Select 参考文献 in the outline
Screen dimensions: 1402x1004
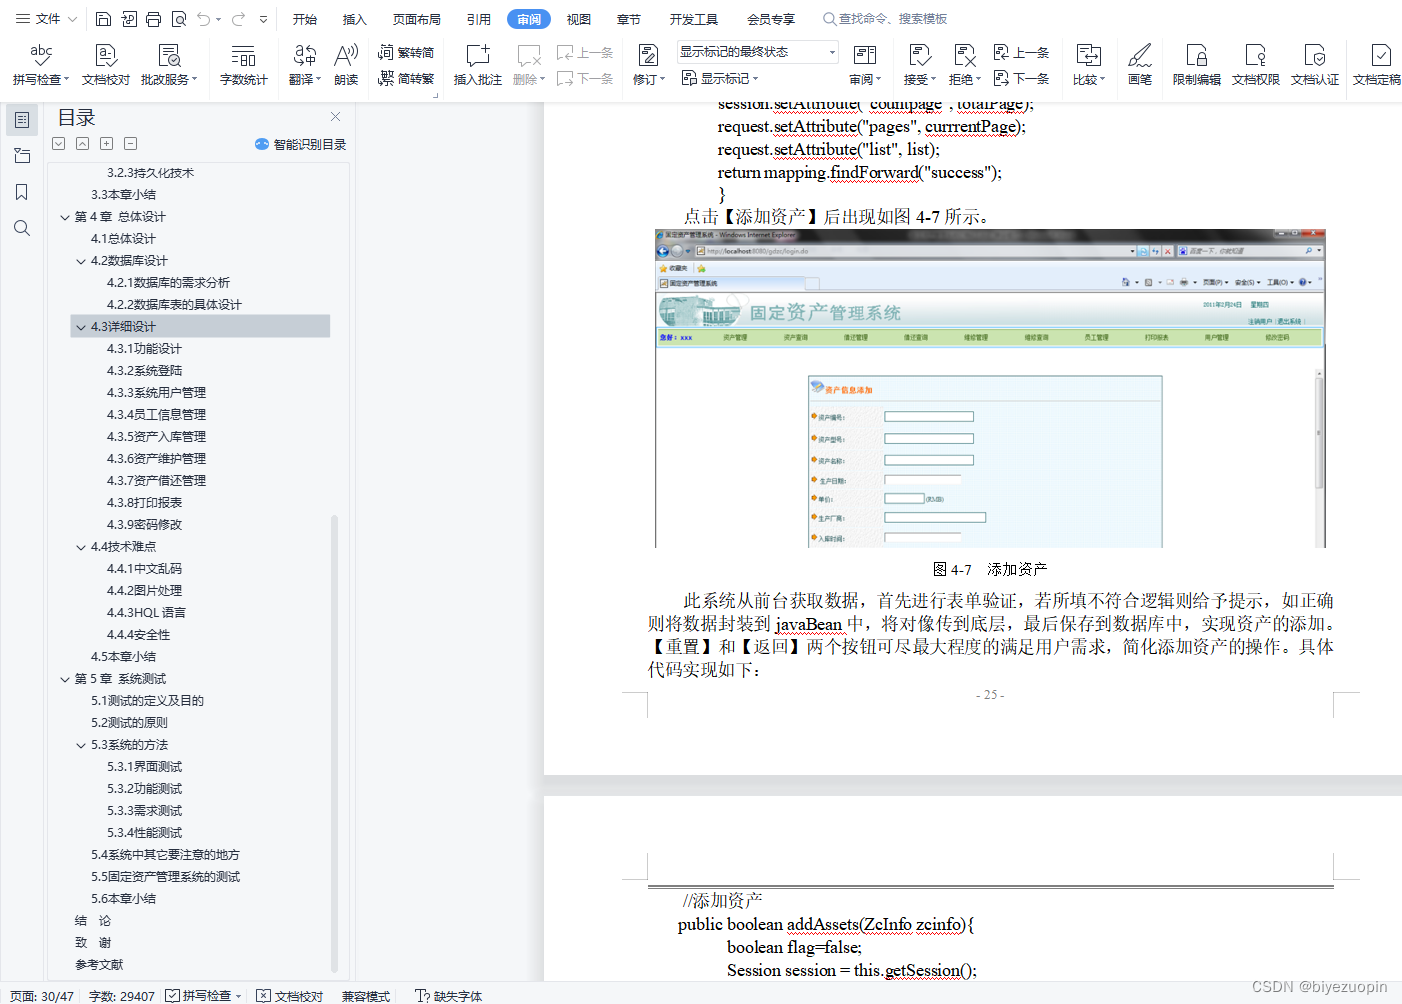click(x=99, y=965)
